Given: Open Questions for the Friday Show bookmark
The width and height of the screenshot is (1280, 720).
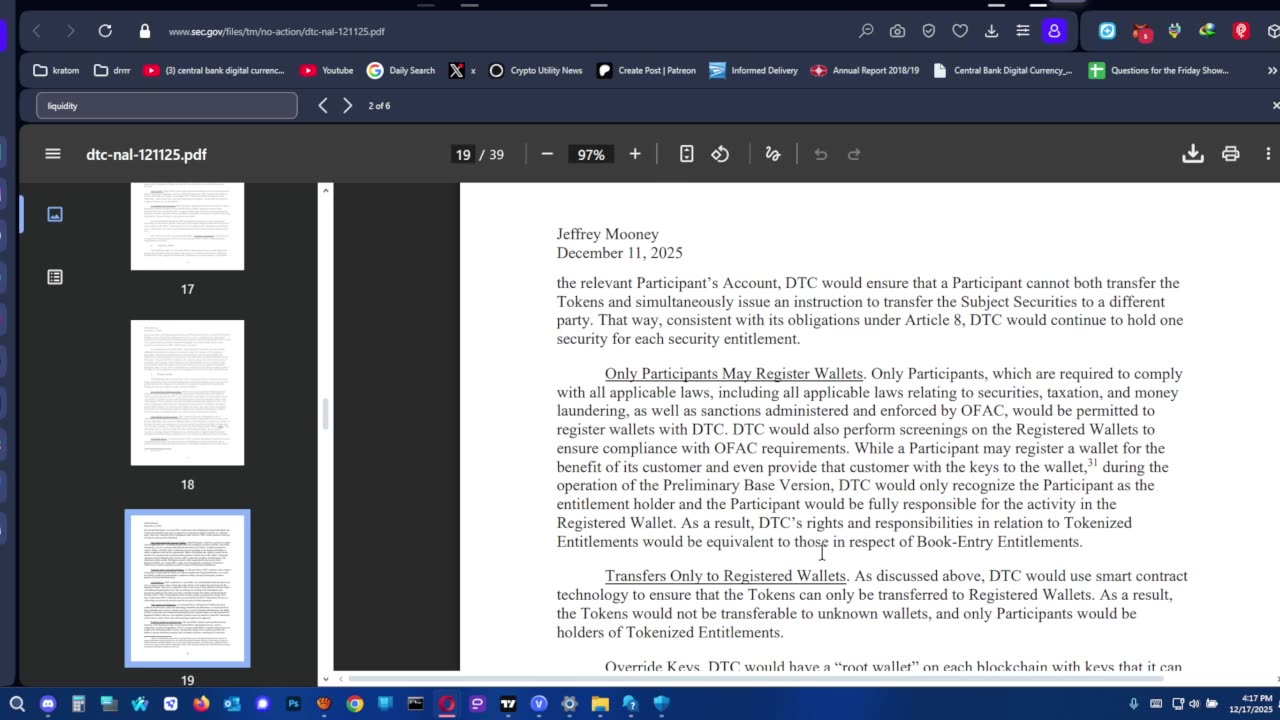Looking at the screenshot, I should tap(1159, 70).
